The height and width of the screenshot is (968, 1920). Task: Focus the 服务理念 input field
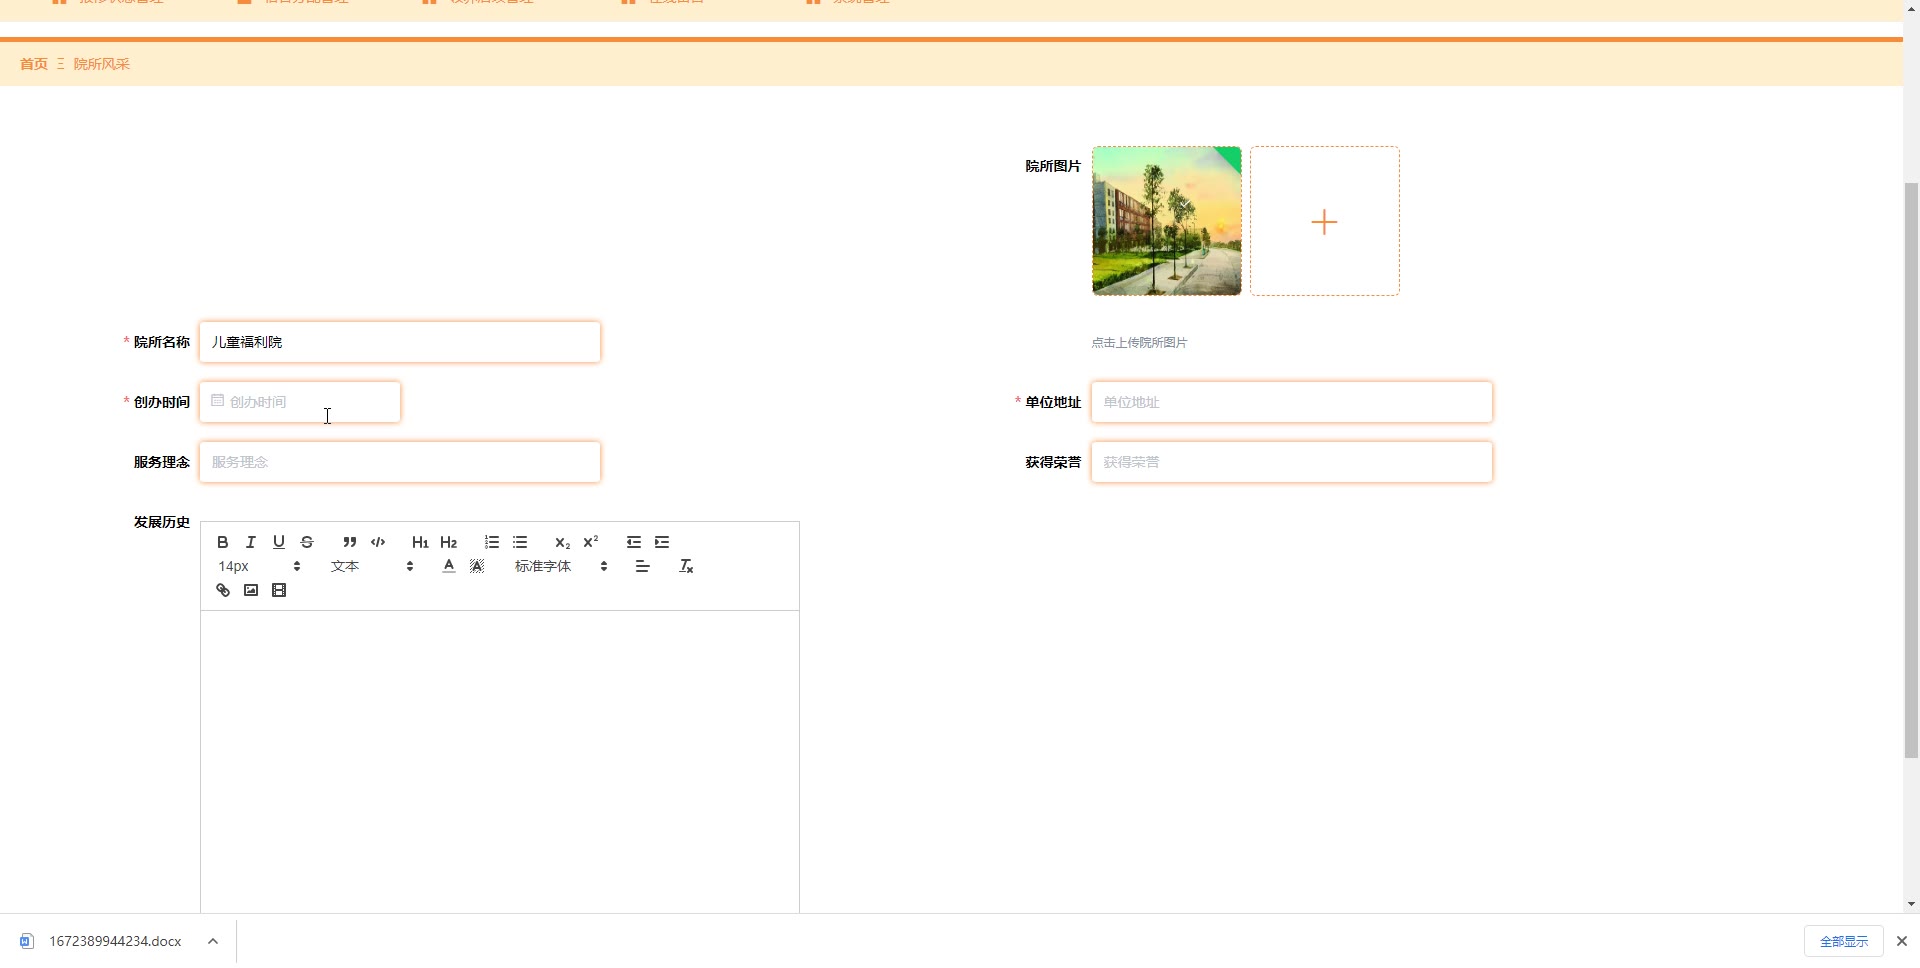400,462
